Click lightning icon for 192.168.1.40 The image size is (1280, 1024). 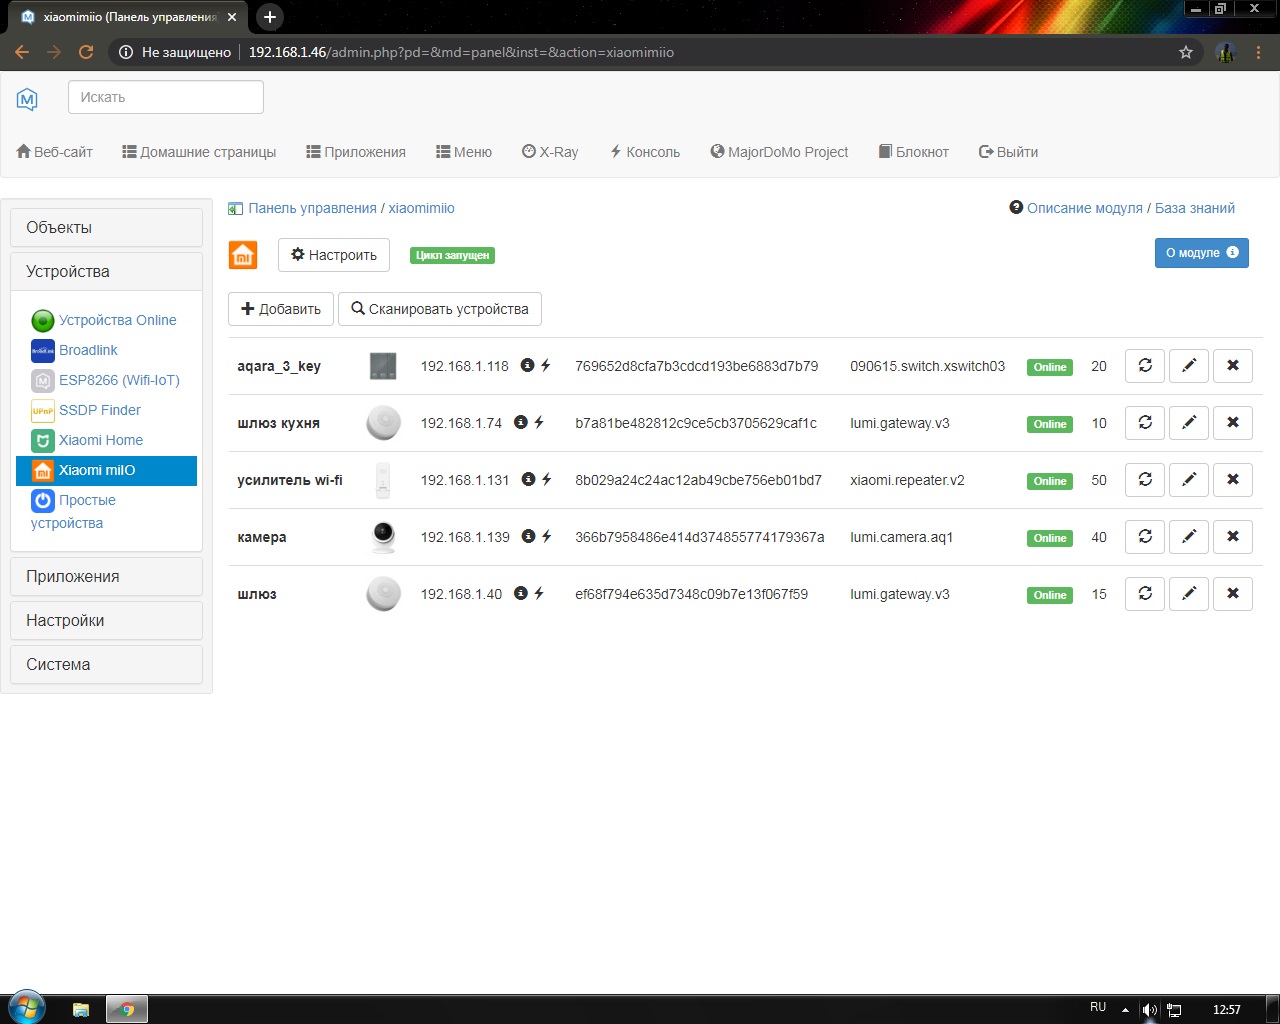click(539, 593)
